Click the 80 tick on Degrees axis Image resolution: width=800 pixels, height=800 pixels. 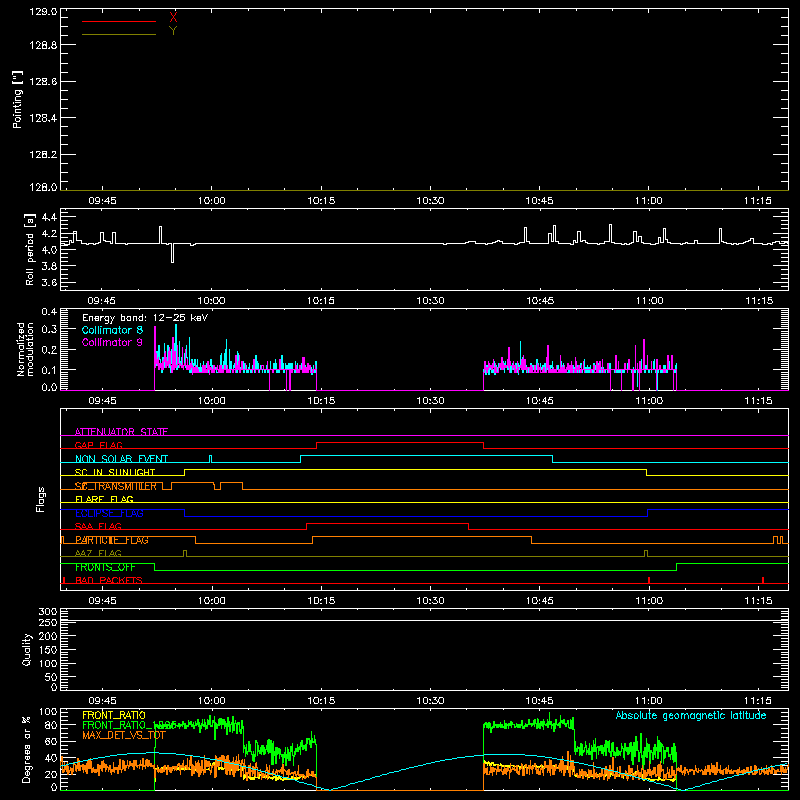51,725
